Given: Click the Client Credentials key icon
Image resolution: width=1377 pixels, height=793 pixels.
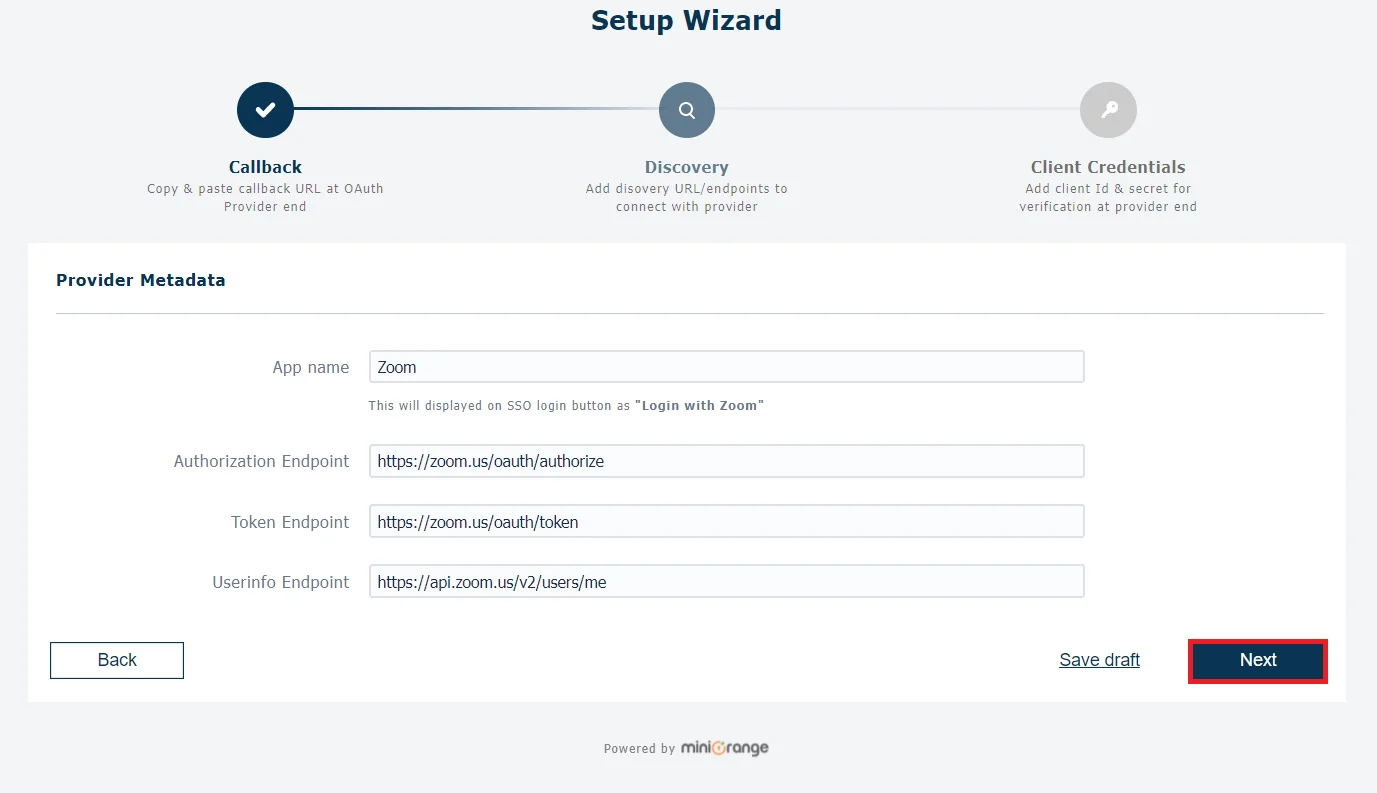Looking at the screenshot, I should click(1108, 110).
